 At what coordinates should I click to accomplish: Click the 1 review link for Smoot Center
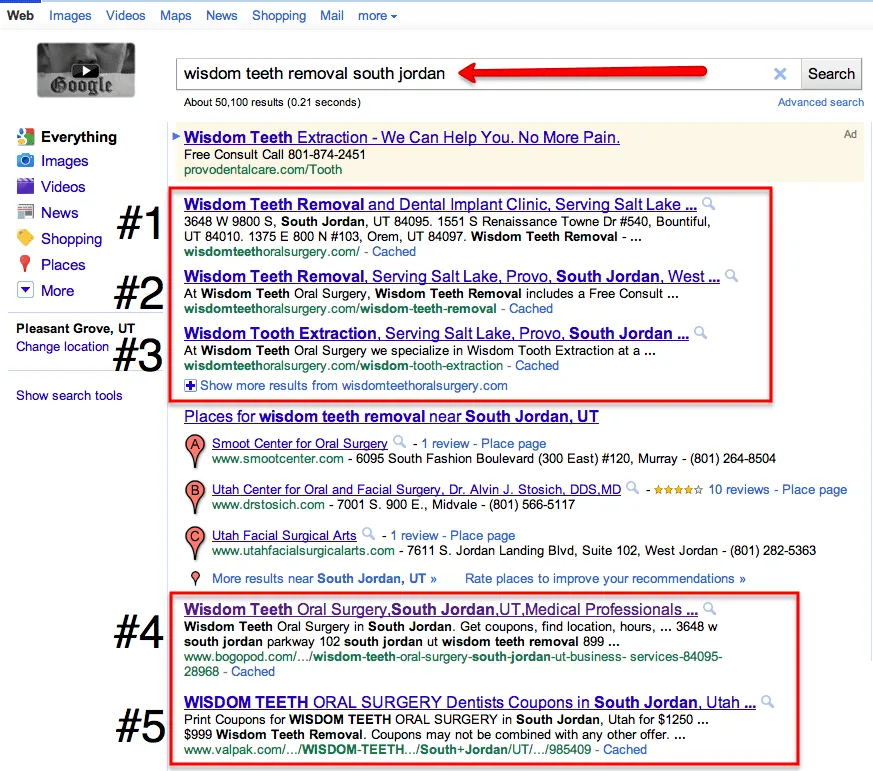point(445,444)
